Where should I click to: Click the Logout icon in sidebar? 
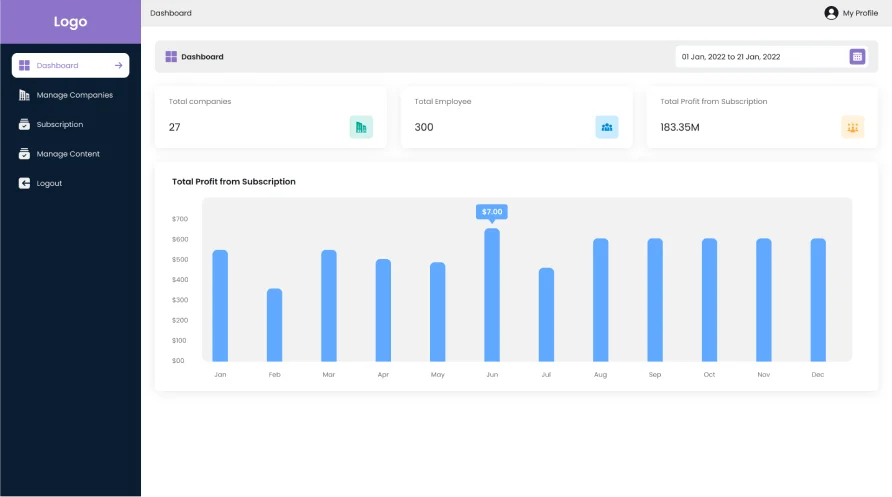click(24, 183)
